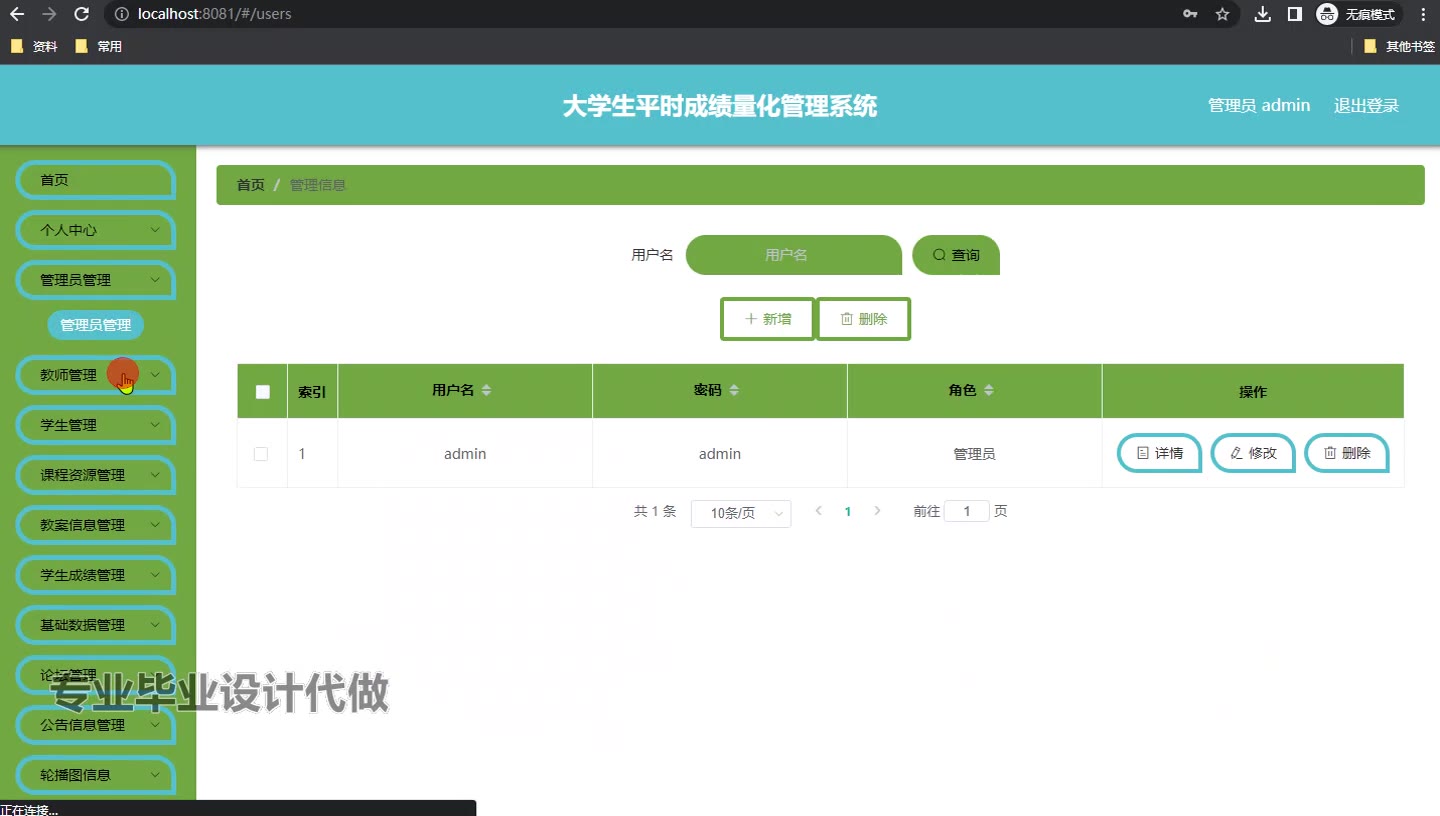The image size is (1440, 816).
Task: Open the 常用 bookmarks folder
Action: [x=98, y=46]
